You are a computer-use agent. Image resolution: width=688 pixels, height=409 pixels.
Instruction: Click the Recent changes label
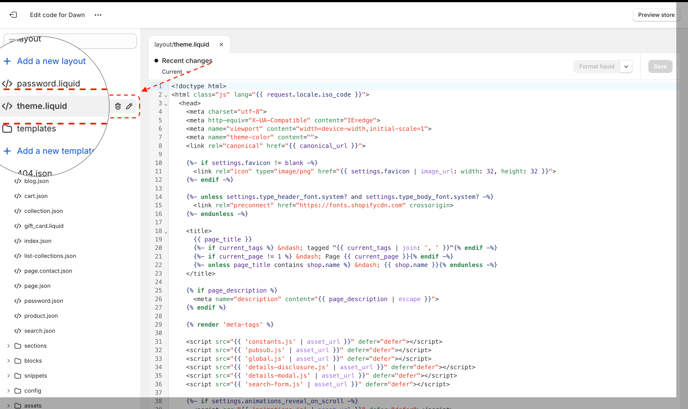[x=186, y=61]
